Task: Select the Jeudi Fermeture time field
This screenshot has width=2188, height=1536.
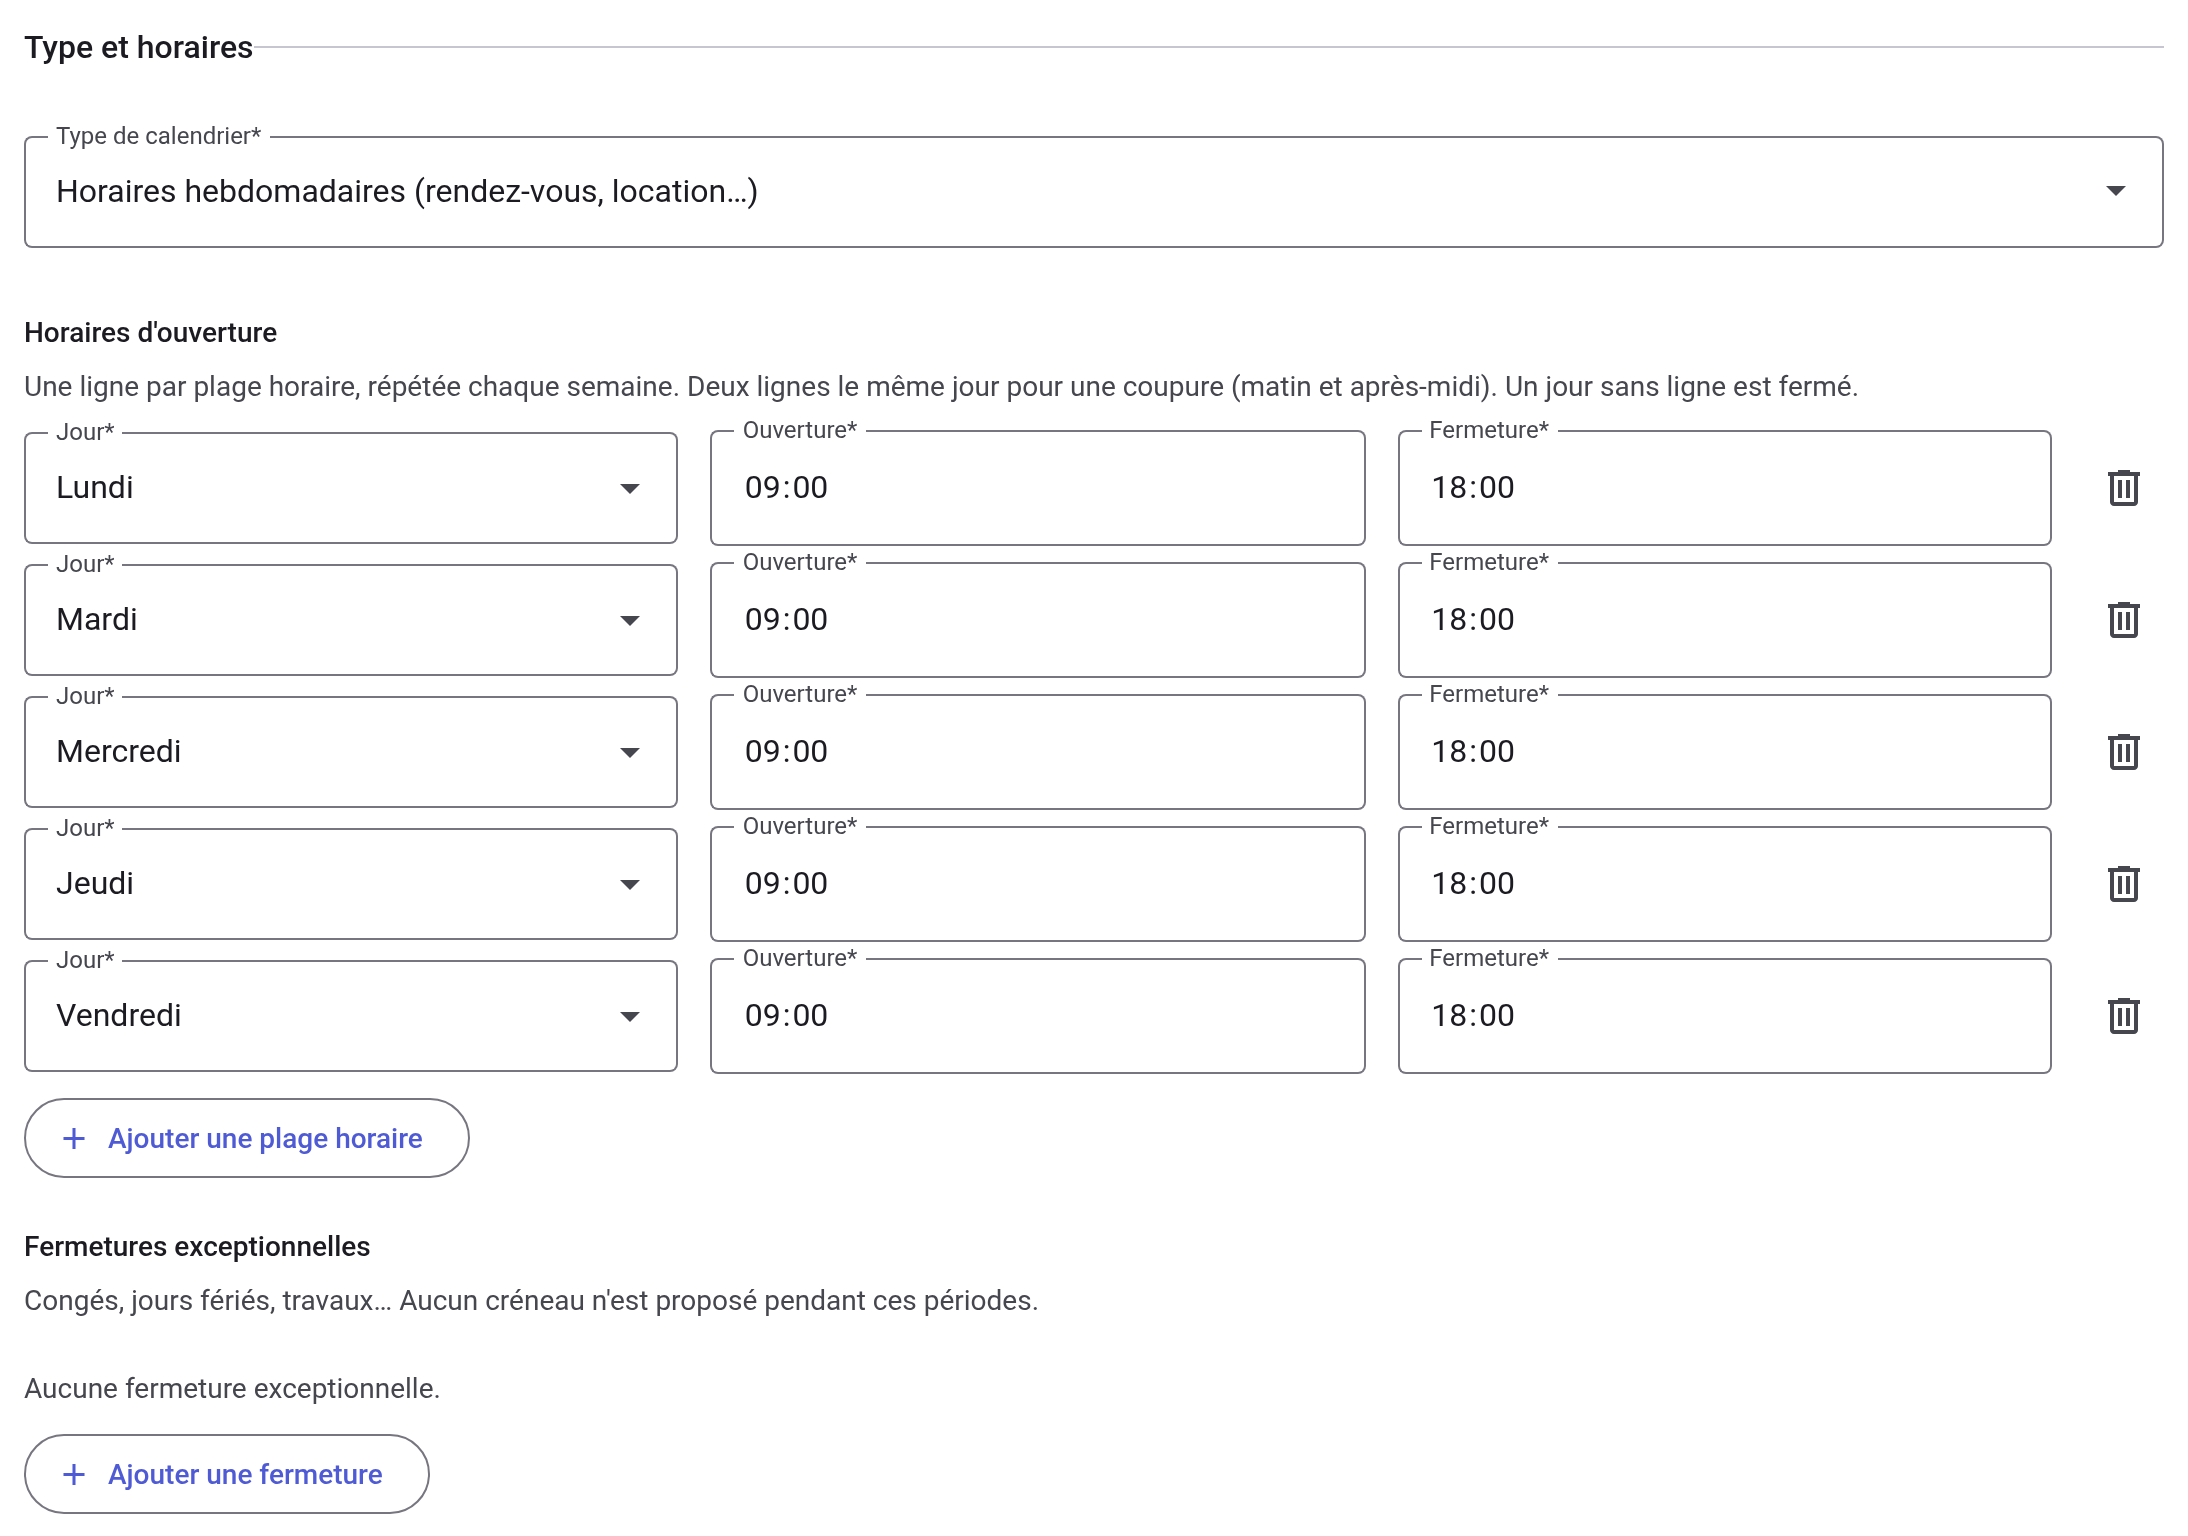Action: point(1724,884)
